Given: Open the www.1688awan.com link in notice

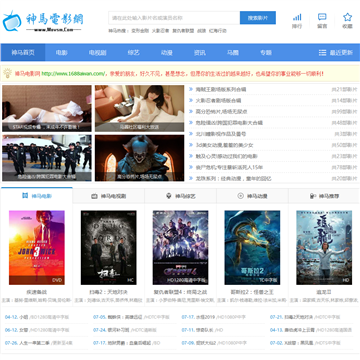Looking at the screenshot, I should pyautogui.click(x=73, y=73).
